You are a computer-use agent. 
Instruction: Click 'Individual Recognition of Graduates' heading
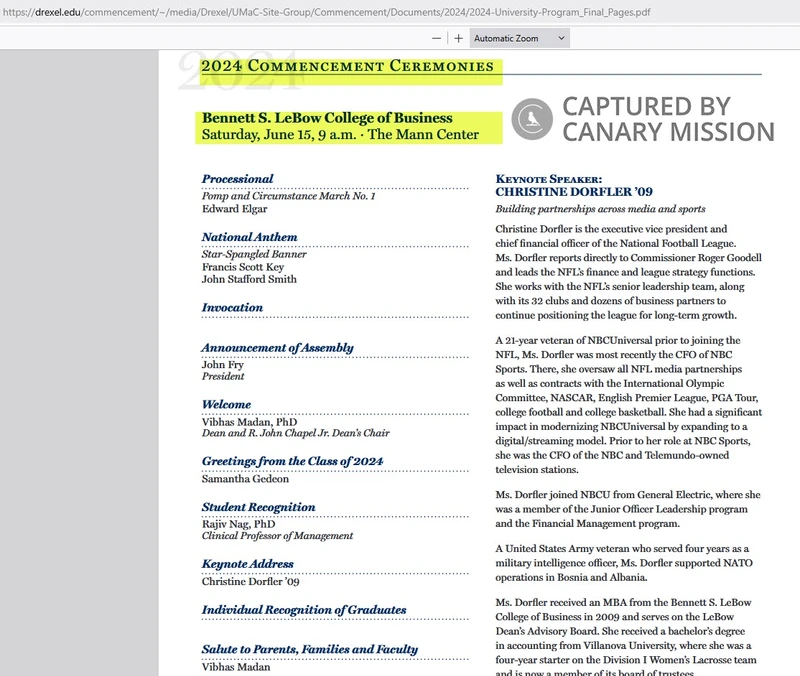click(x=304, y=610)
